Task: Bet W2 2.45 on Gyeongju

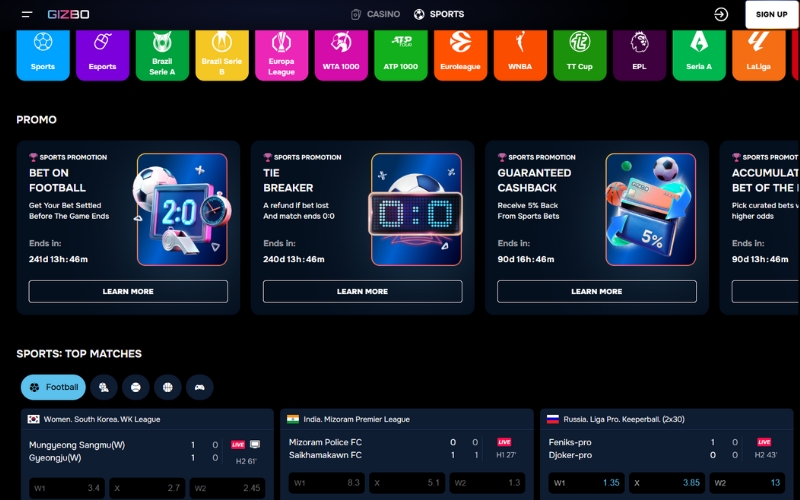Action: (x=227, y=488)
